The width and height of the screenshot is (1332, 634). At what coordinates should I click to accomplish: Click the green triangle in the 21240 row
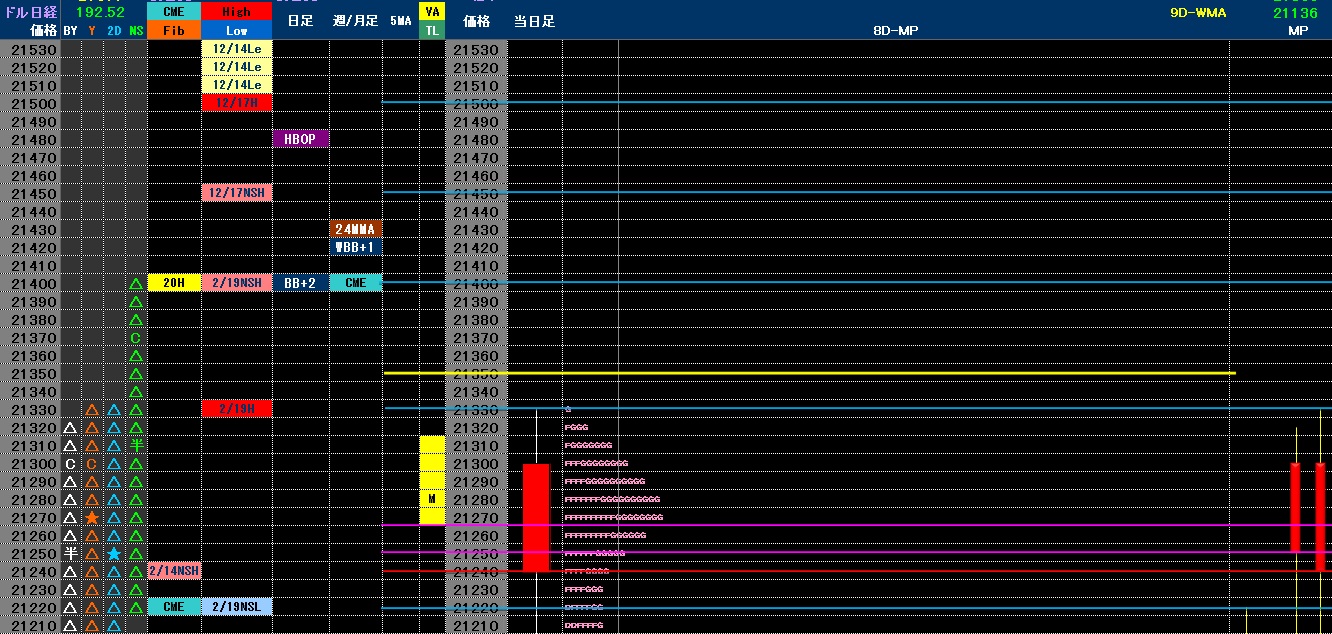point(136,571)
